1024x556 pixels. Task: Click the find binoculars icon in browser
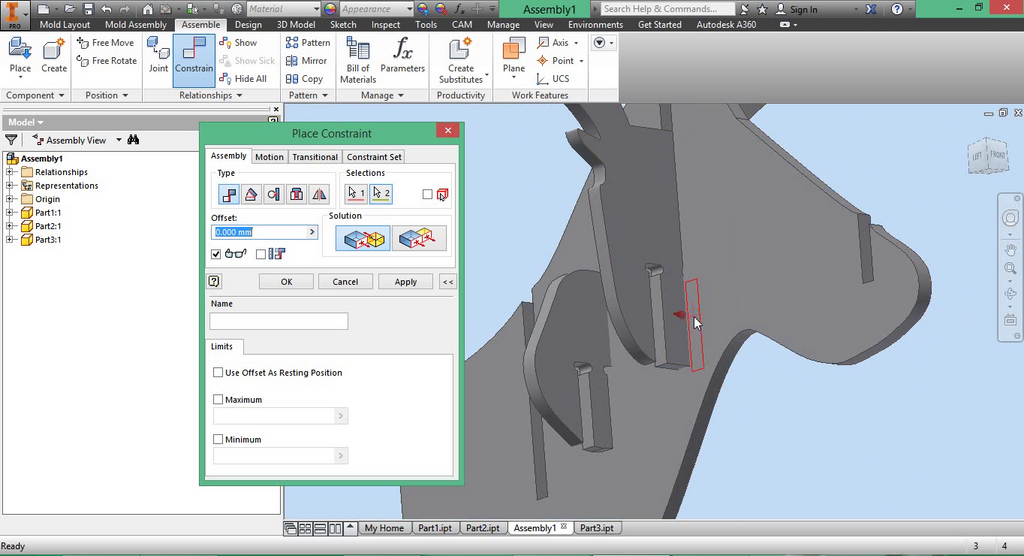coord(133,140)
